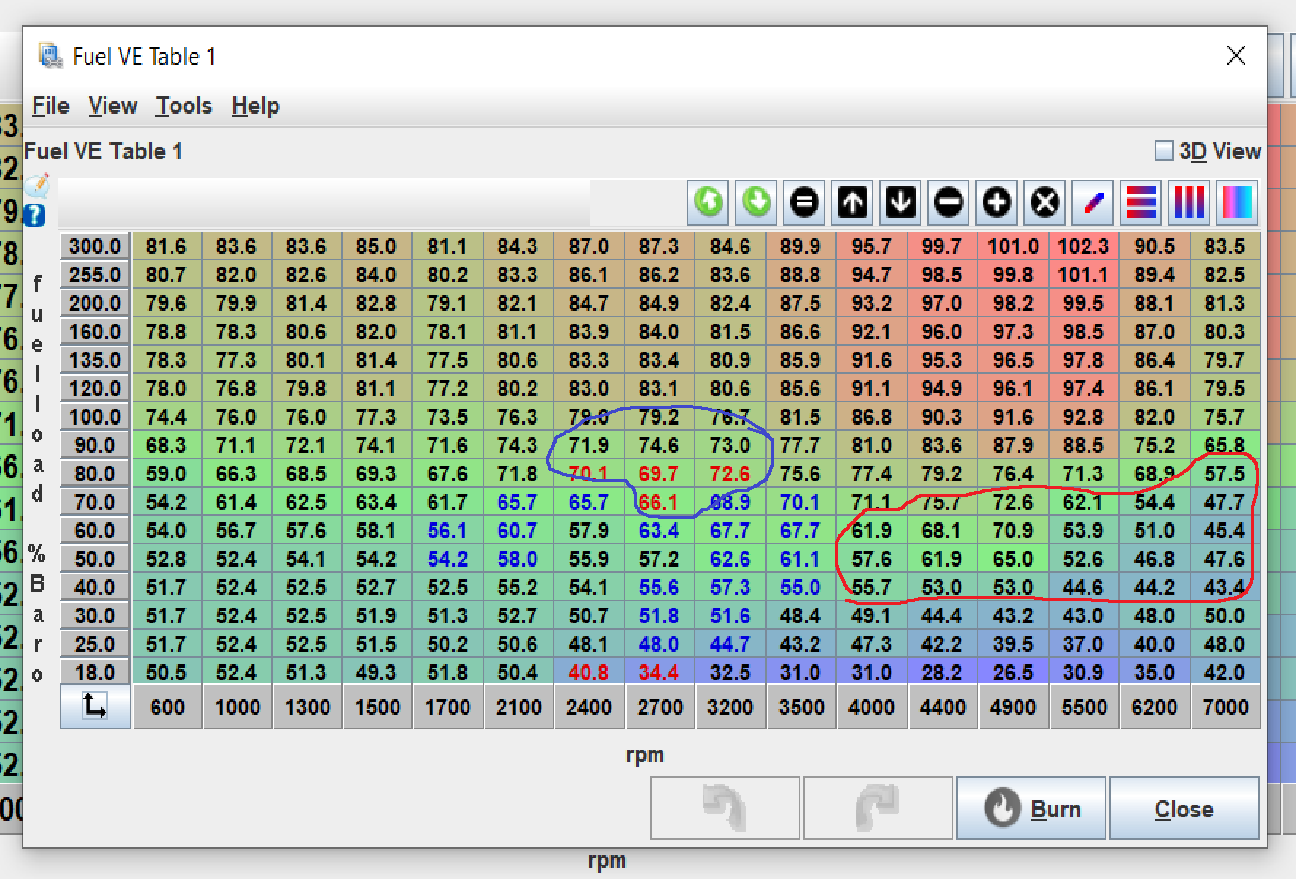Select cell with value 74.1

tap(377, 445)
